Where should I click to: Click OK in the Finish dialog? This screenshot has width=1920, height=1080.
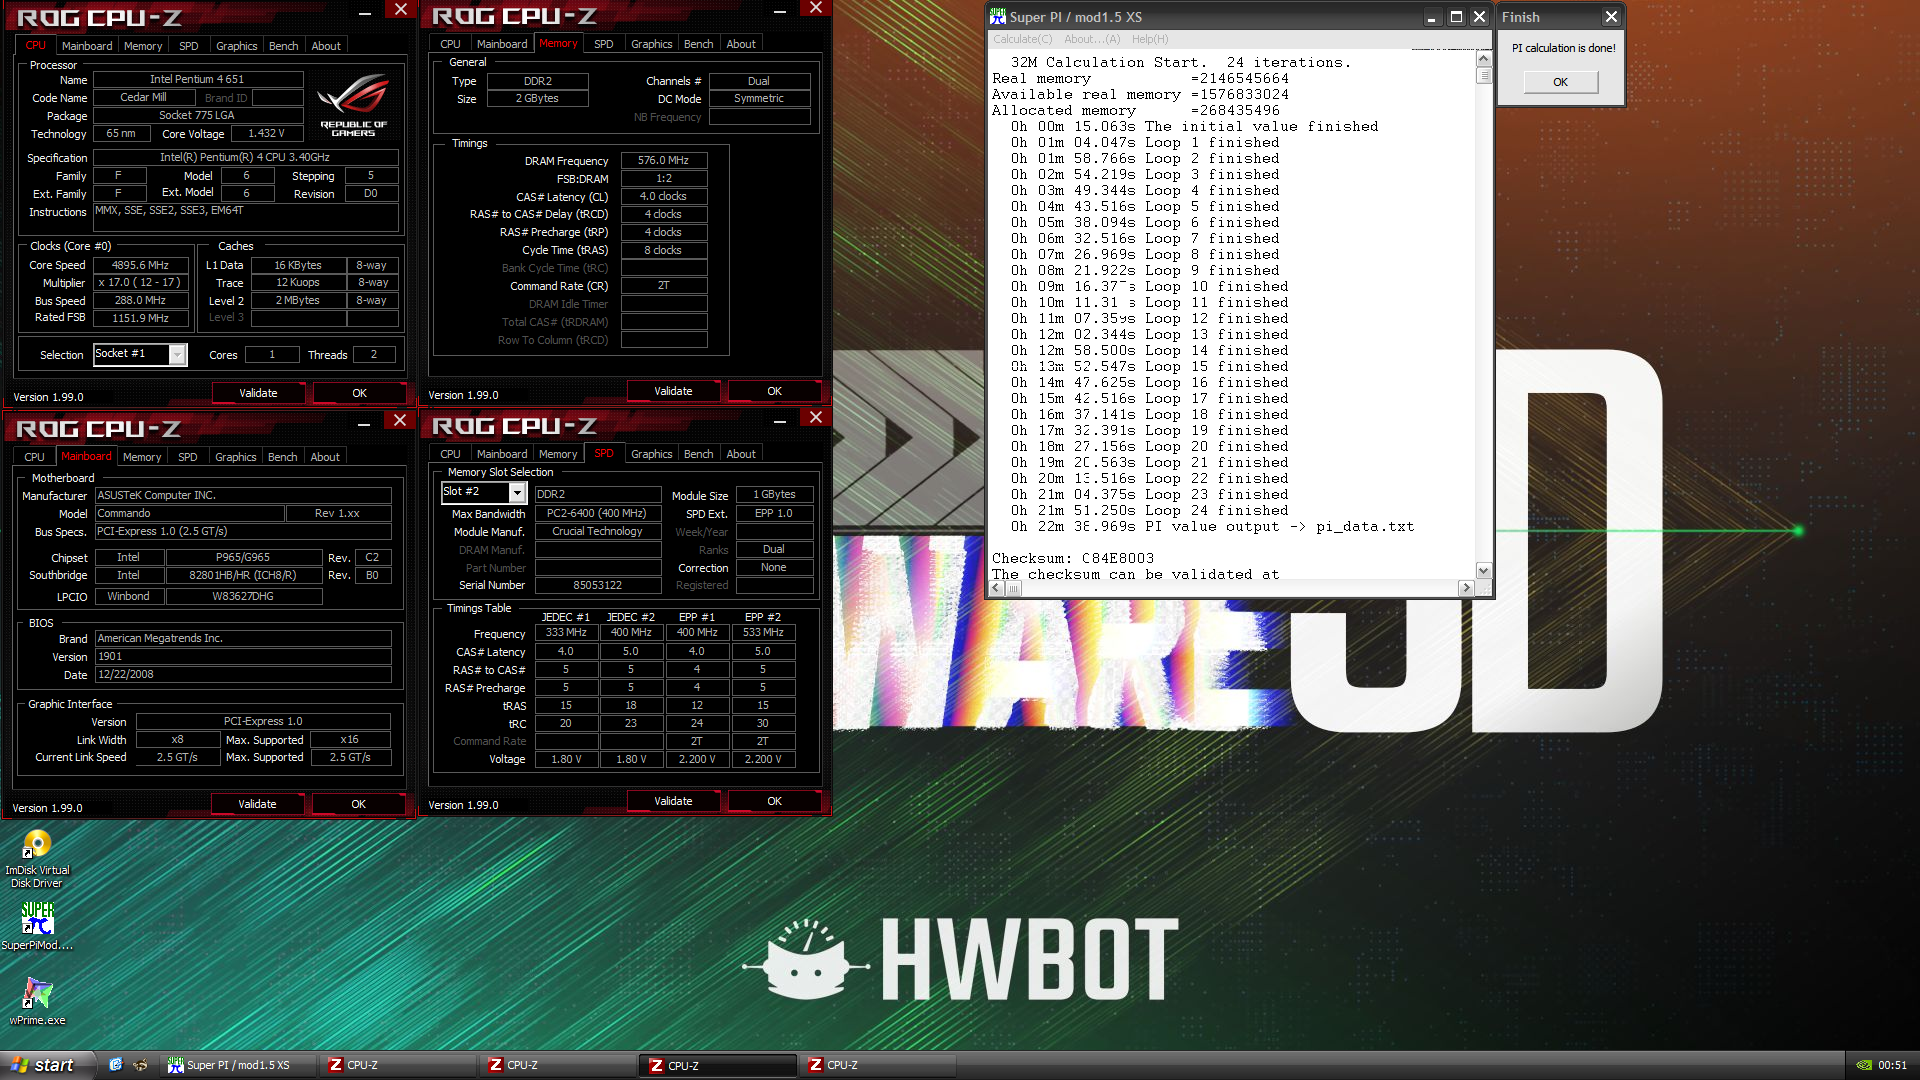point(1561,82)
